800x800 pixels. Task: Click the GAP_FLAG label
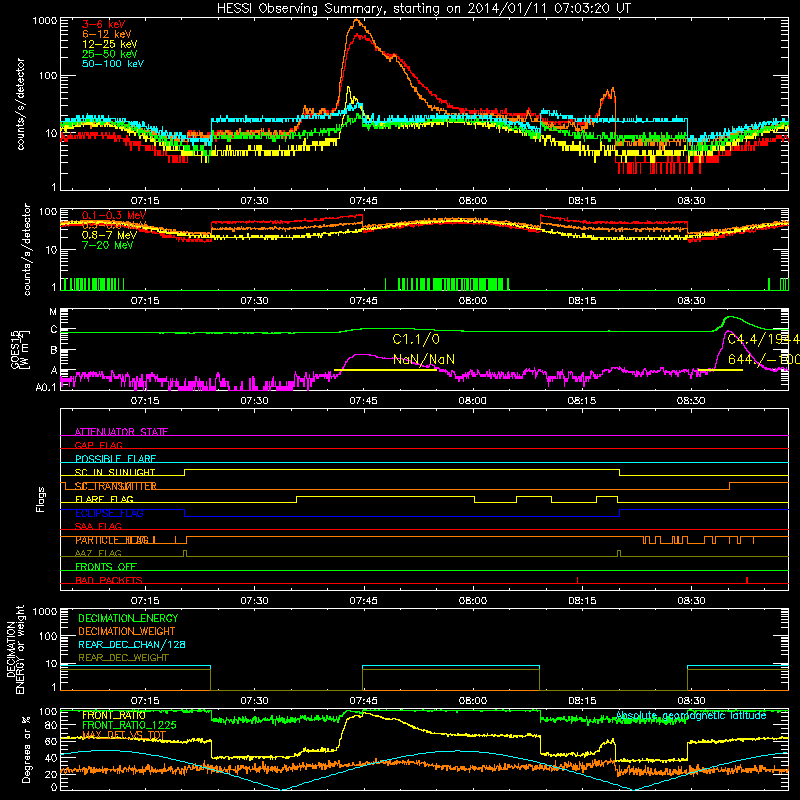[98, 445]
